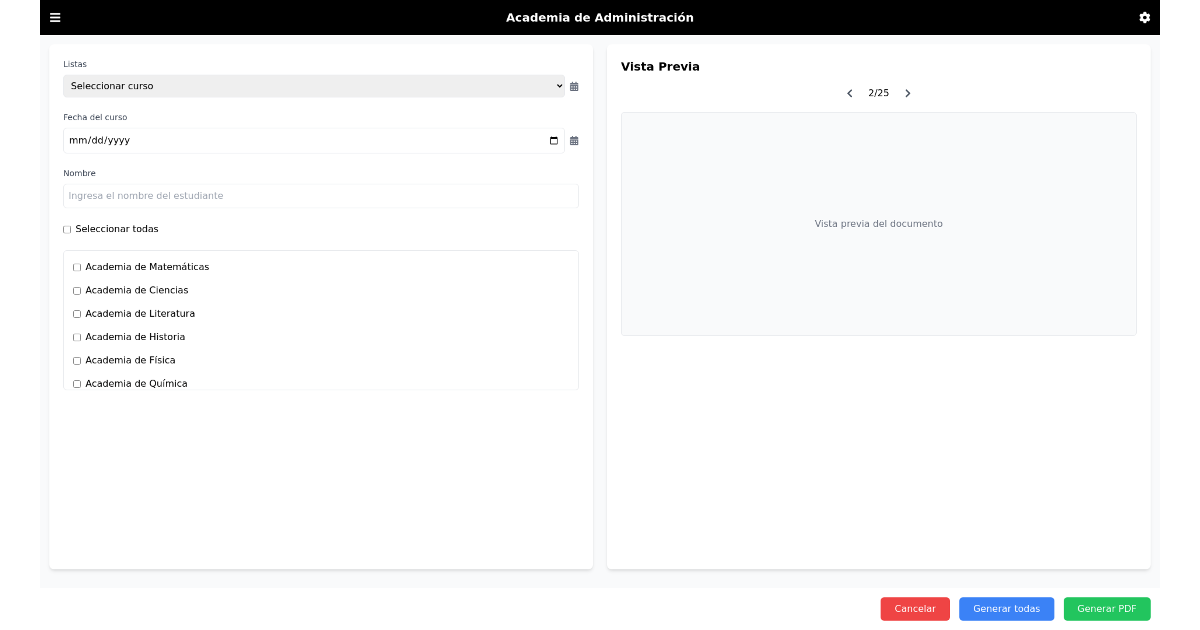Image resolution: width=1200 pixels, height=630 pixels.
Task: Click the date picker icon inside the date input
Action: (553, 141)
